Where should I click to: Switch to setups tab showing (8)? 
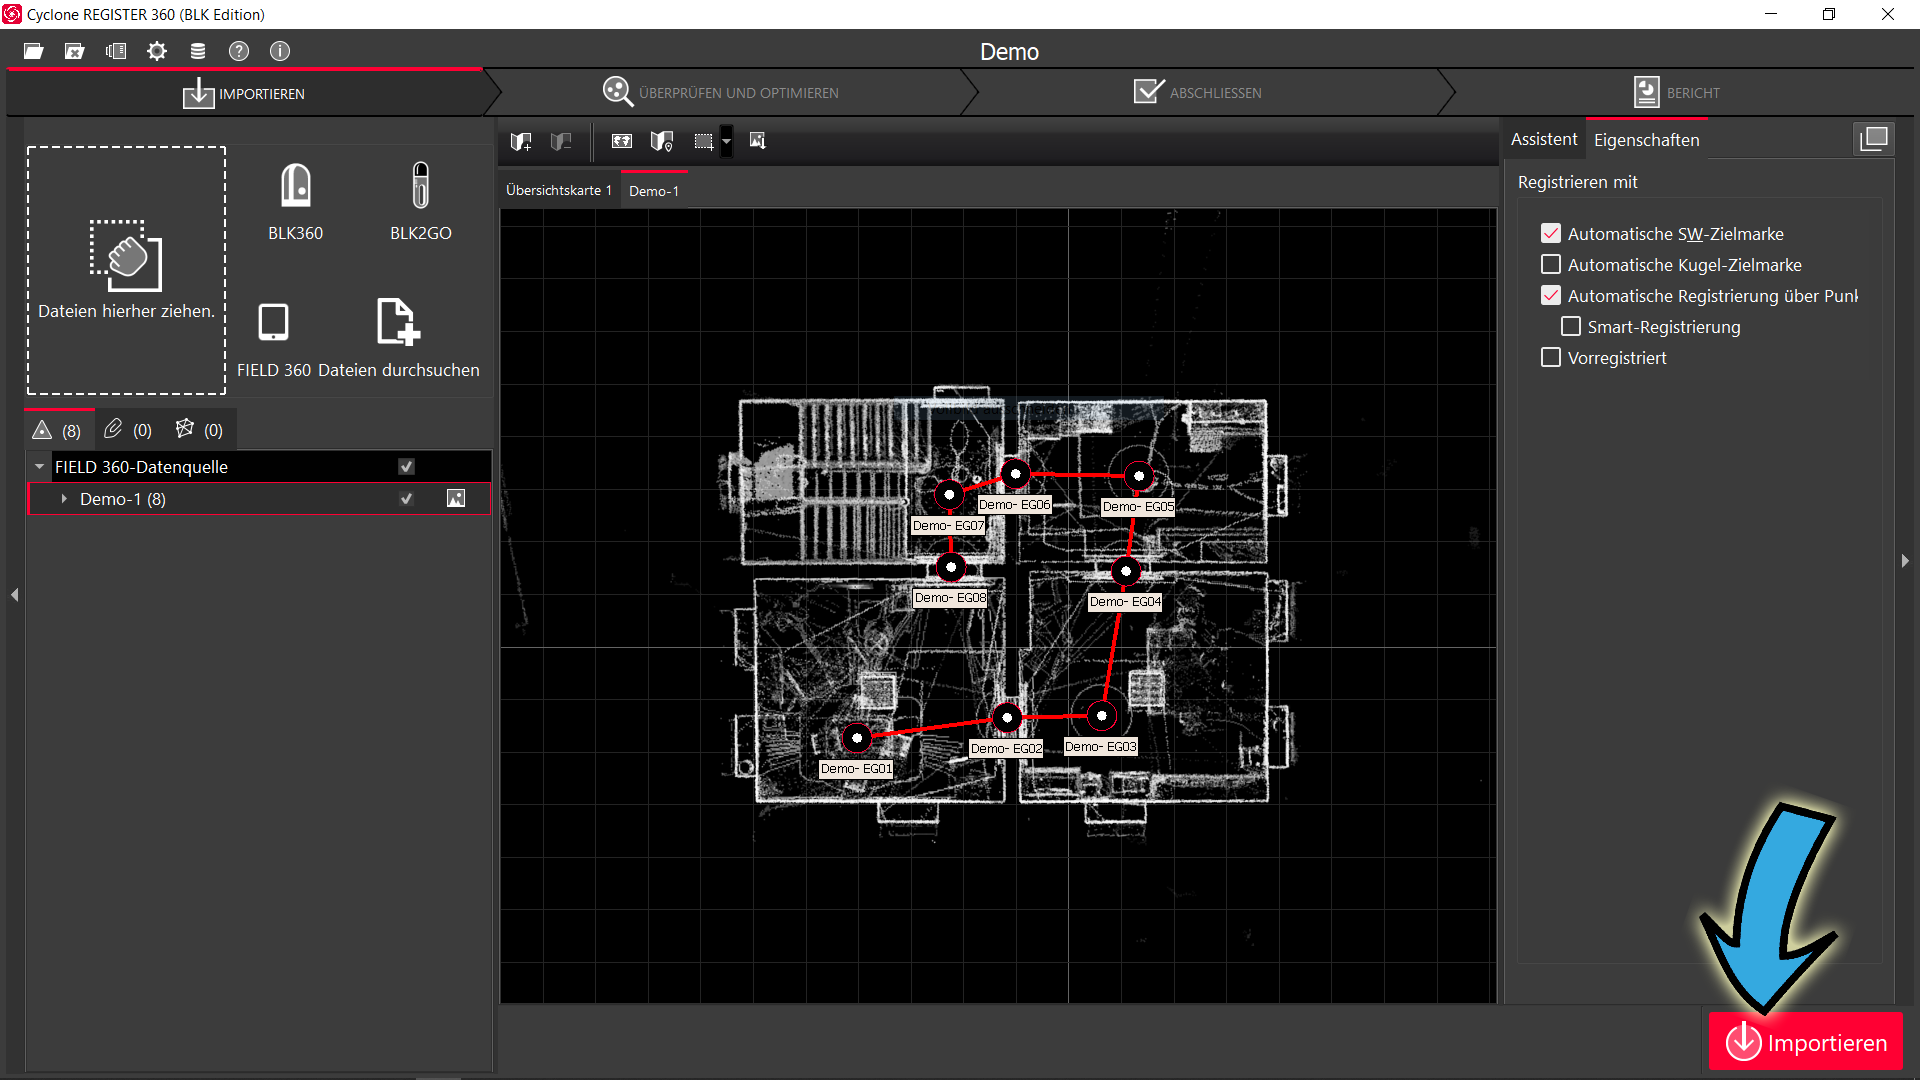tap(58, 430)
